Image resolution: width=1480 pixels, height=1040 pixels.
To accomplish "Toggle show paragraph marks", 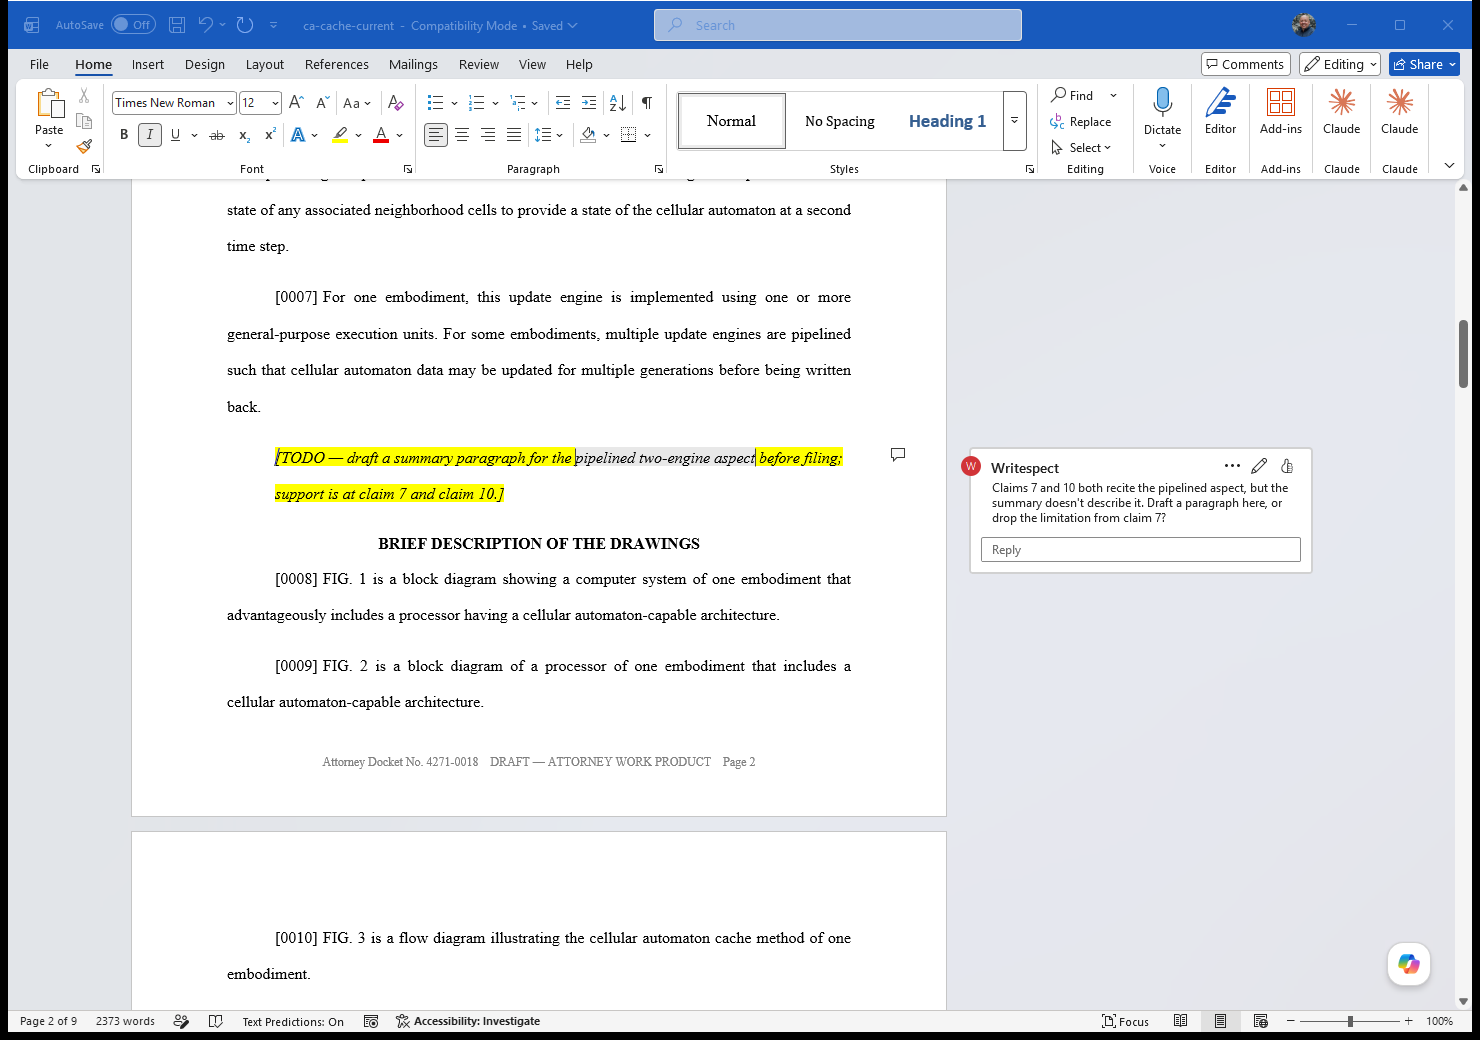I will [647, 103].
